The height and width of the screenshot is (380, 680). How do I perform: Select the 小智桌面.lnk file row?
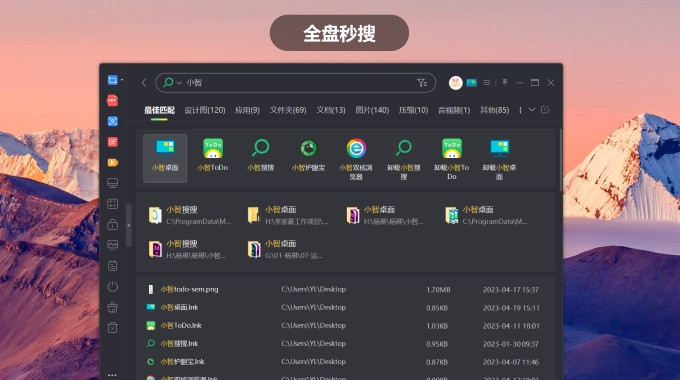tap(345, 308)
